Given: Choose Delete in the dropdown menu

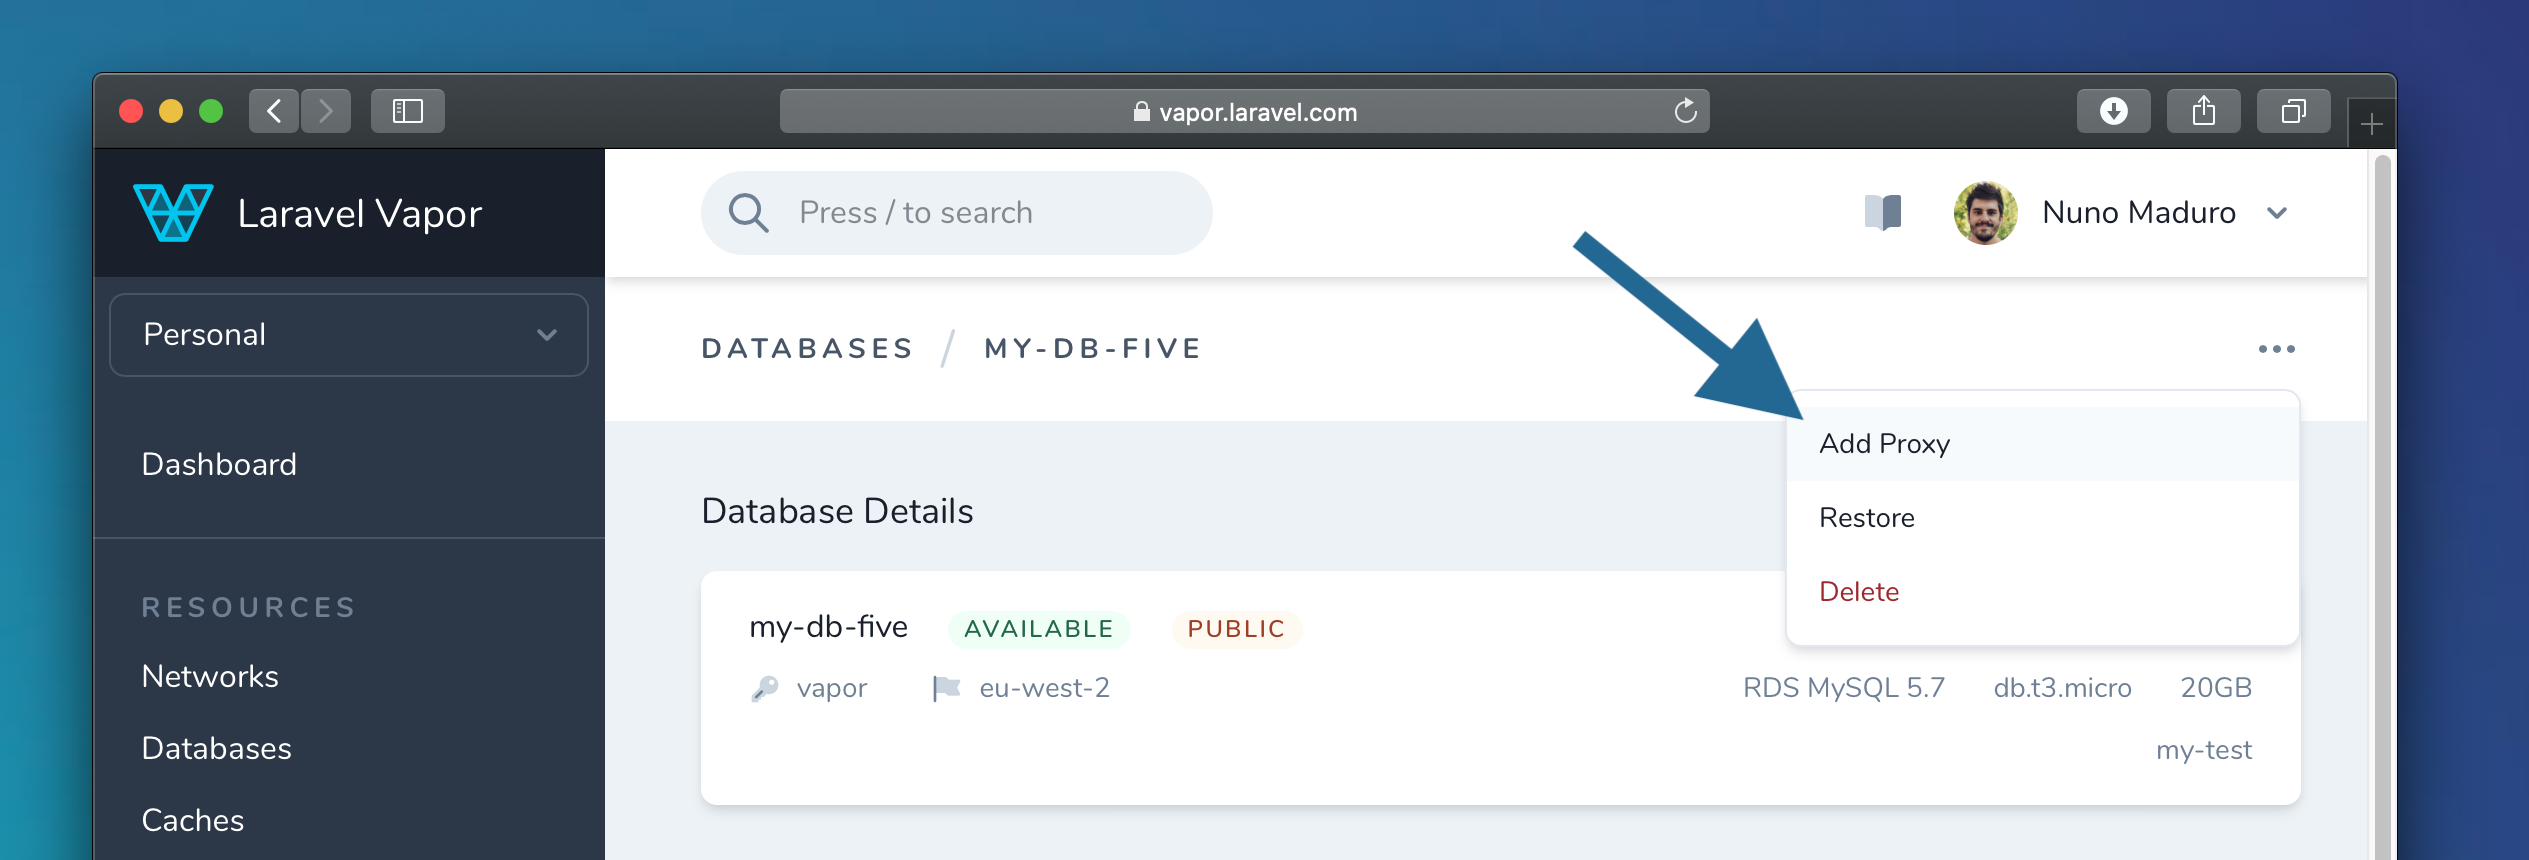Looking at the screenshot, I should 2042,592.
